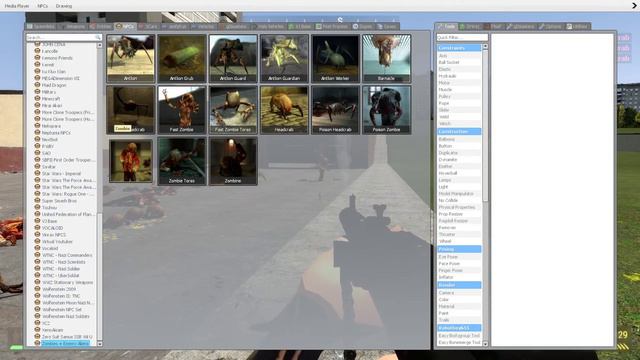Select the Fast Headcrab spawn icon
640x360 pixels.
tap(131, 109)
